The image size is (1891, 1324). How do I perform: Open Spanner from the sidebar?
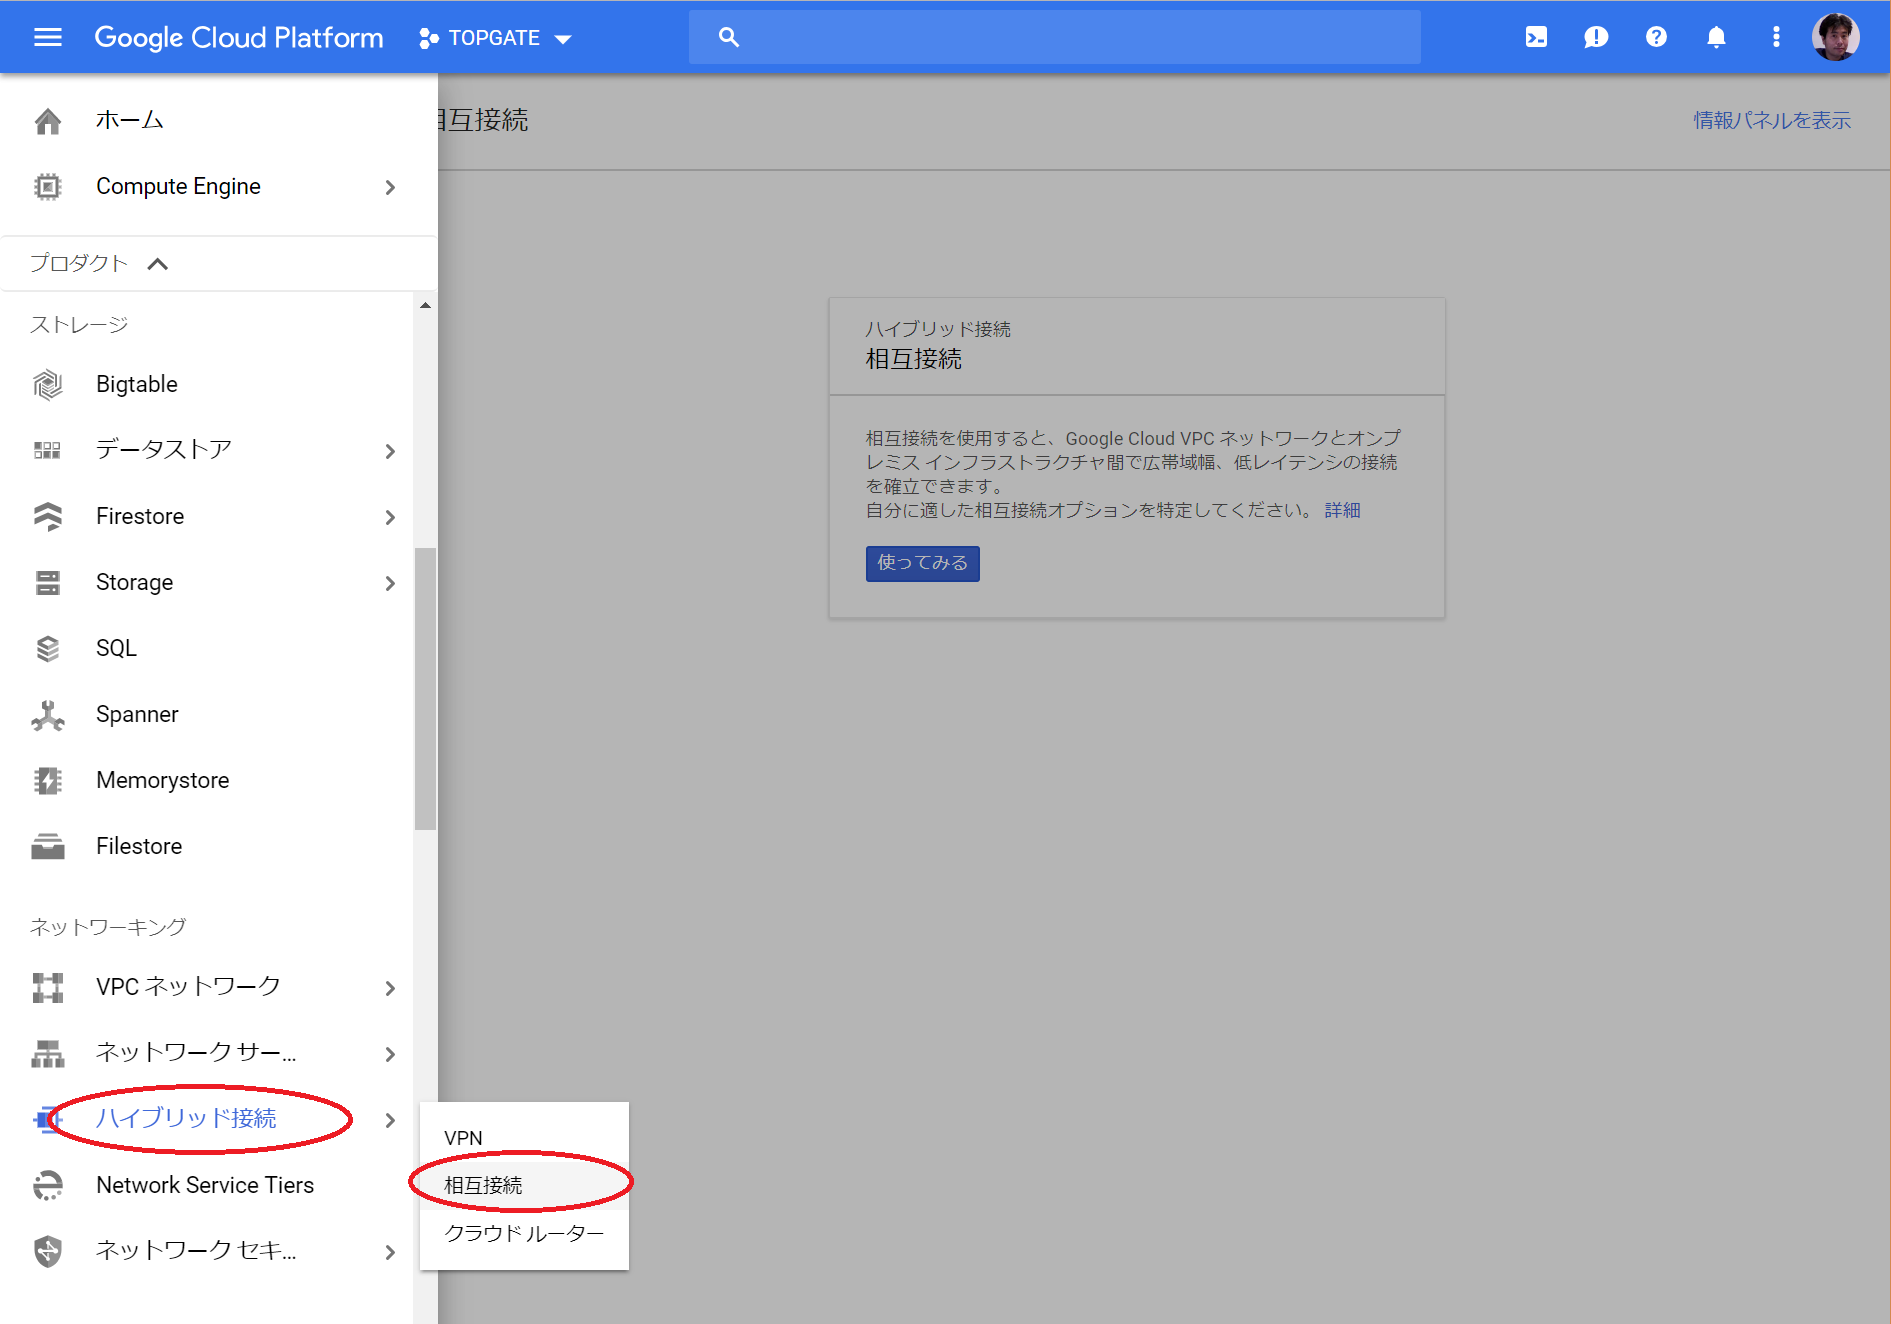[137, 714]
